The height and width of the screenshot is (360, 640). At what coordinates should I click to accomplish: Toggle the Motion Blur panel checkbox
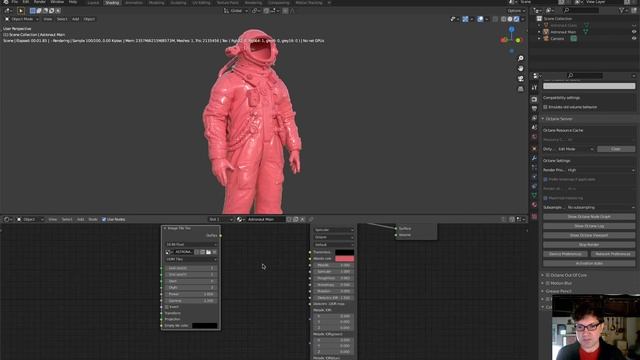[x=548, y=283]
